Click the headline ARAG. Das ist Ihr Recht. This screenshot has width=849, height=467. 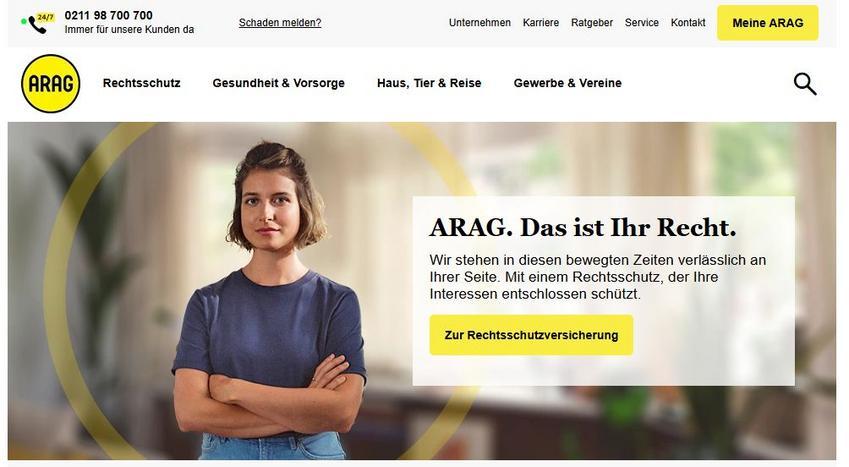pyautogui.click(x=583, y=228)
